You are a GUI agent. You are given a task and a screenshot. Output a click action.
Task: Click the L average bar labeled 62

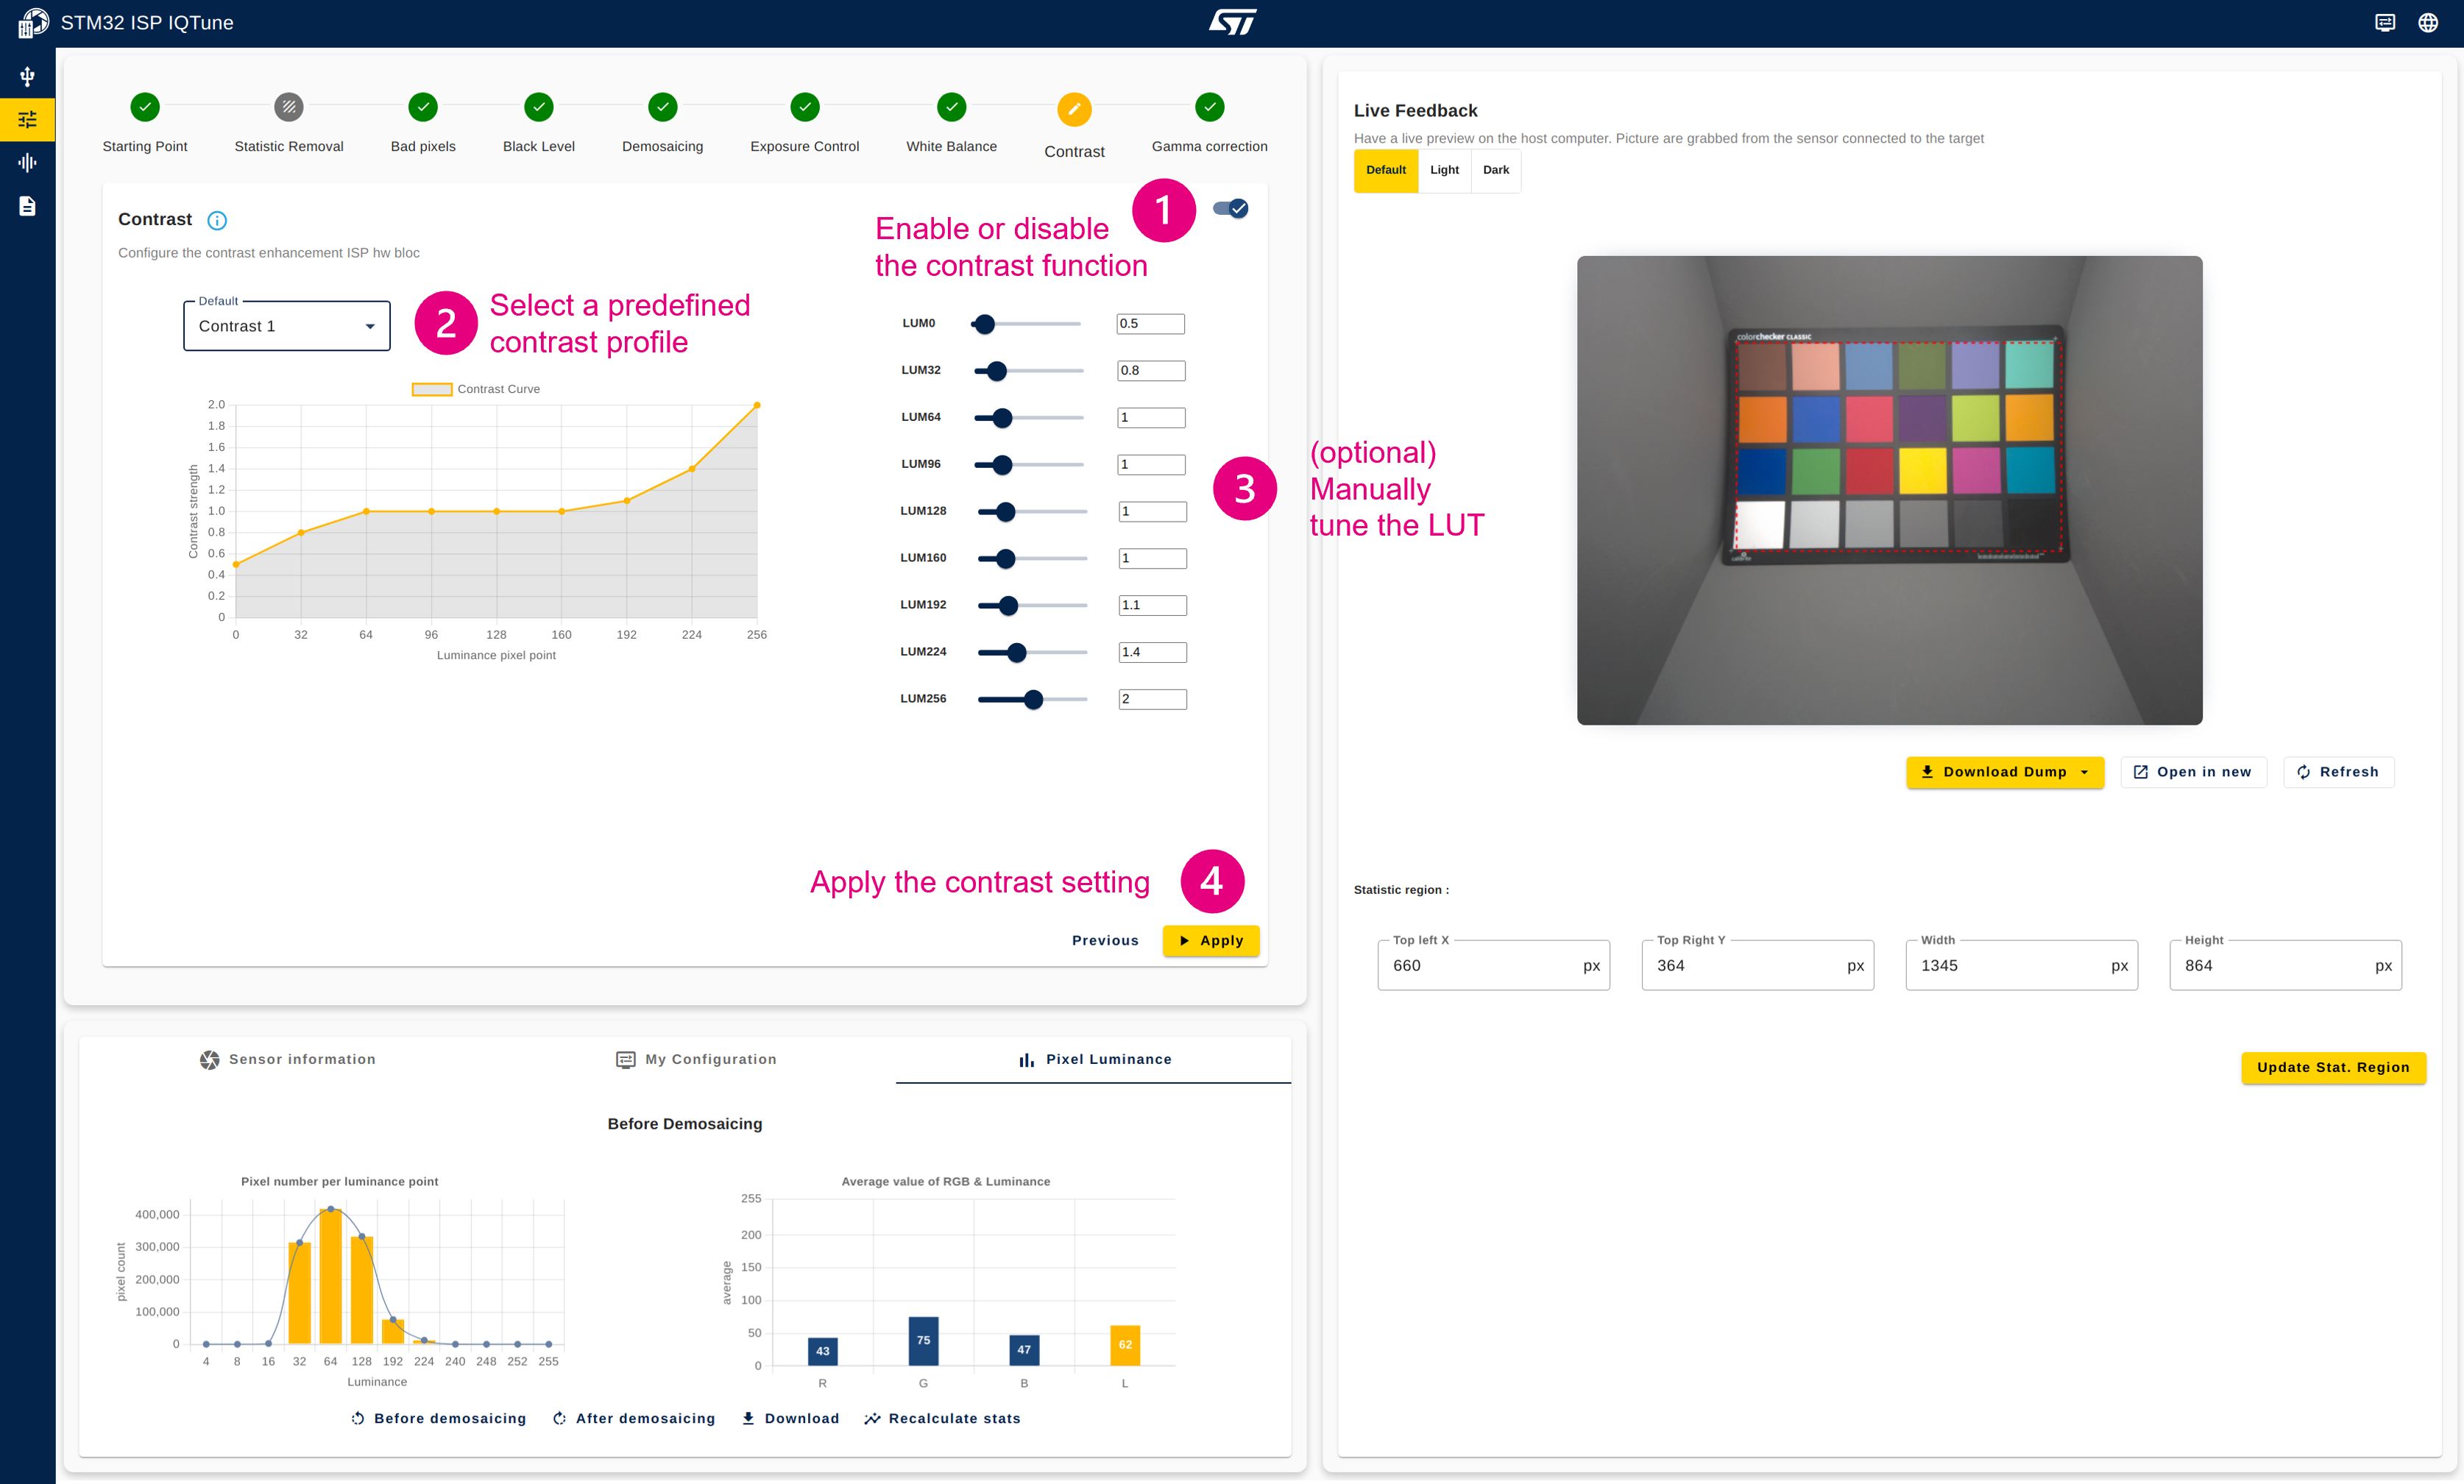point(1125,1345)
